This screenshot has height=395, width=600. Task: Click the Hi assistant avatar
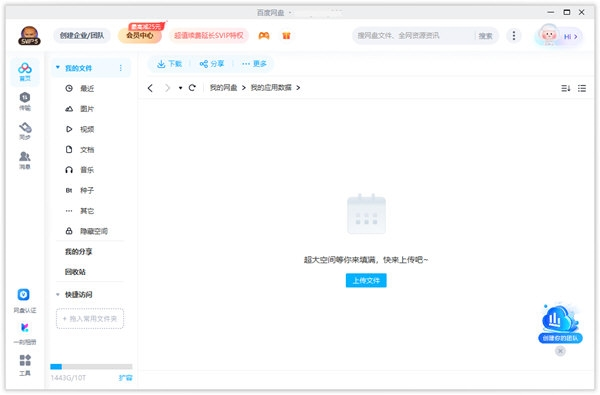[x=549, y=35]
